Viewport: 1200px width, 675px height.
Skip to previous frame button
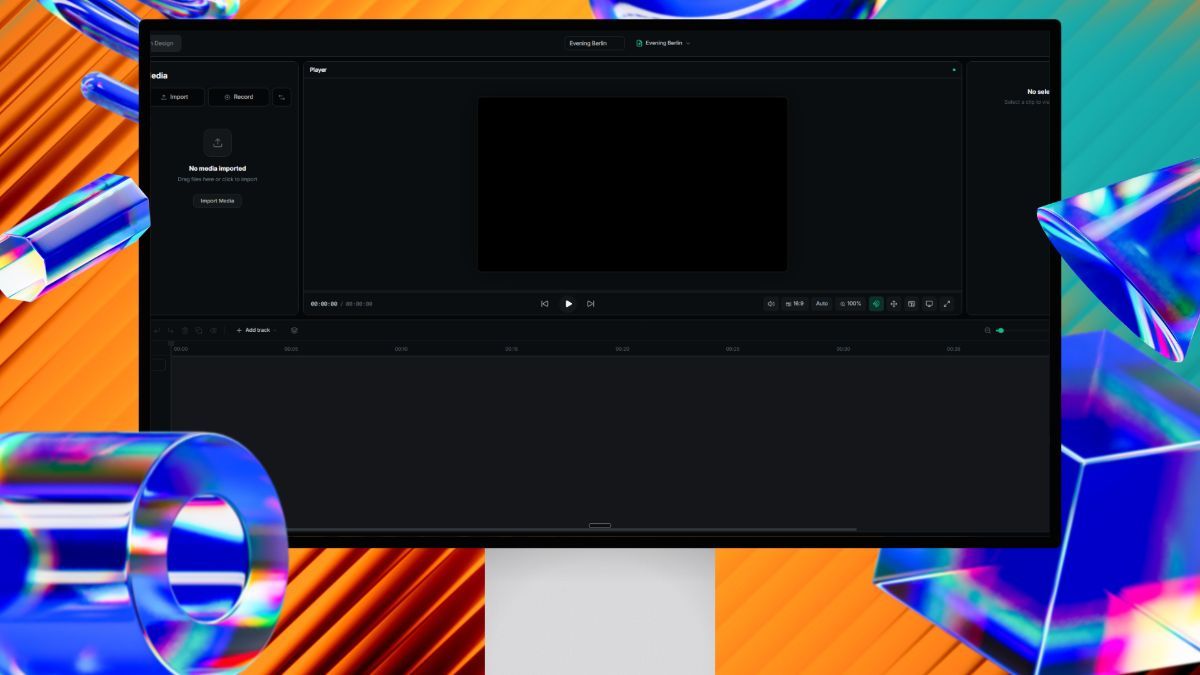coord(545,304)
